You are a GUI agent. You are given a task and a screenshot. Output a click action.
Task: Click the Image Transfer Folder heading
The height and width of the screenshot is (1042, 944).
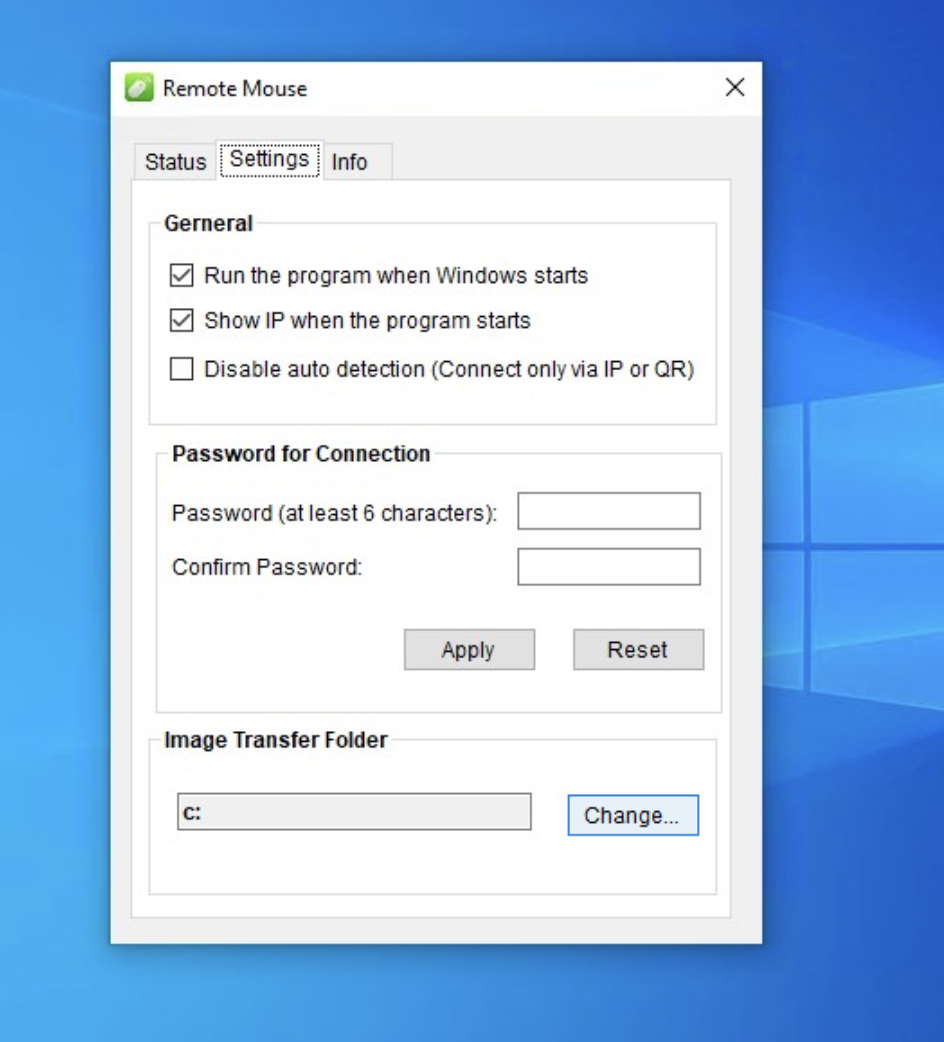276,740
